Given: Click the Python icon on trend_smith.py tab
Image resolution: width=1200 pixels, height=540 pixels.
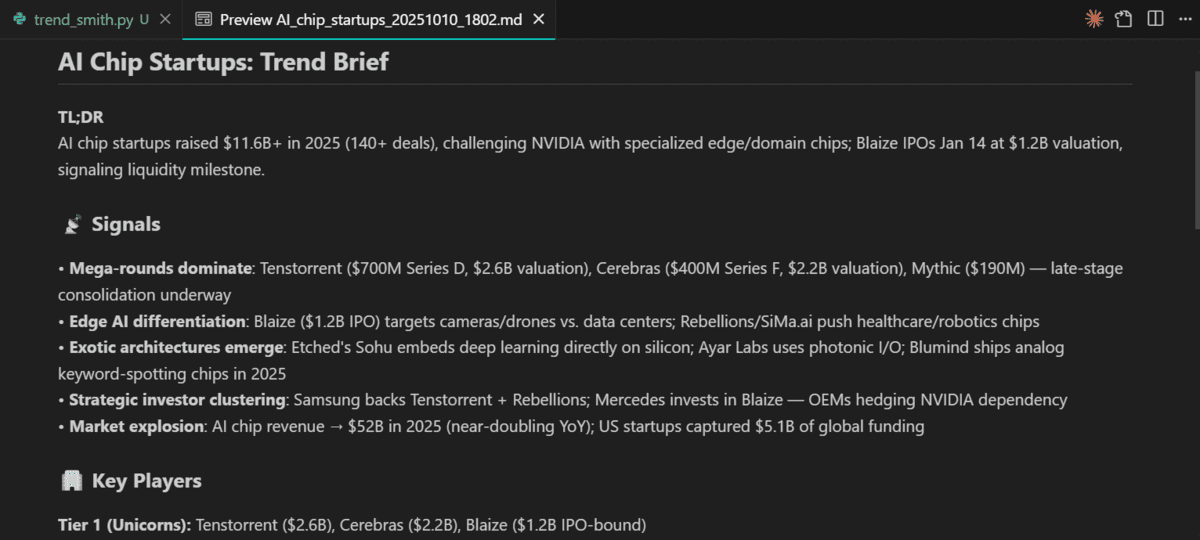Looking at the screenshot, I should click(x=19, y=20).
